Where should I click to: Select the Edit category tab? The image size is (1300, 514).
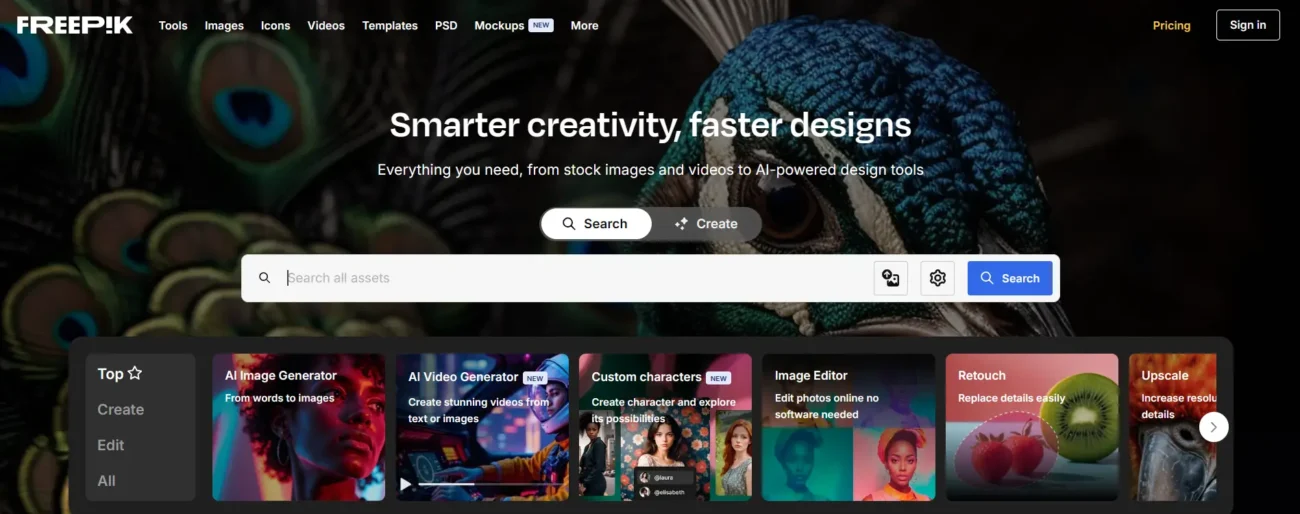pos(111,445)
